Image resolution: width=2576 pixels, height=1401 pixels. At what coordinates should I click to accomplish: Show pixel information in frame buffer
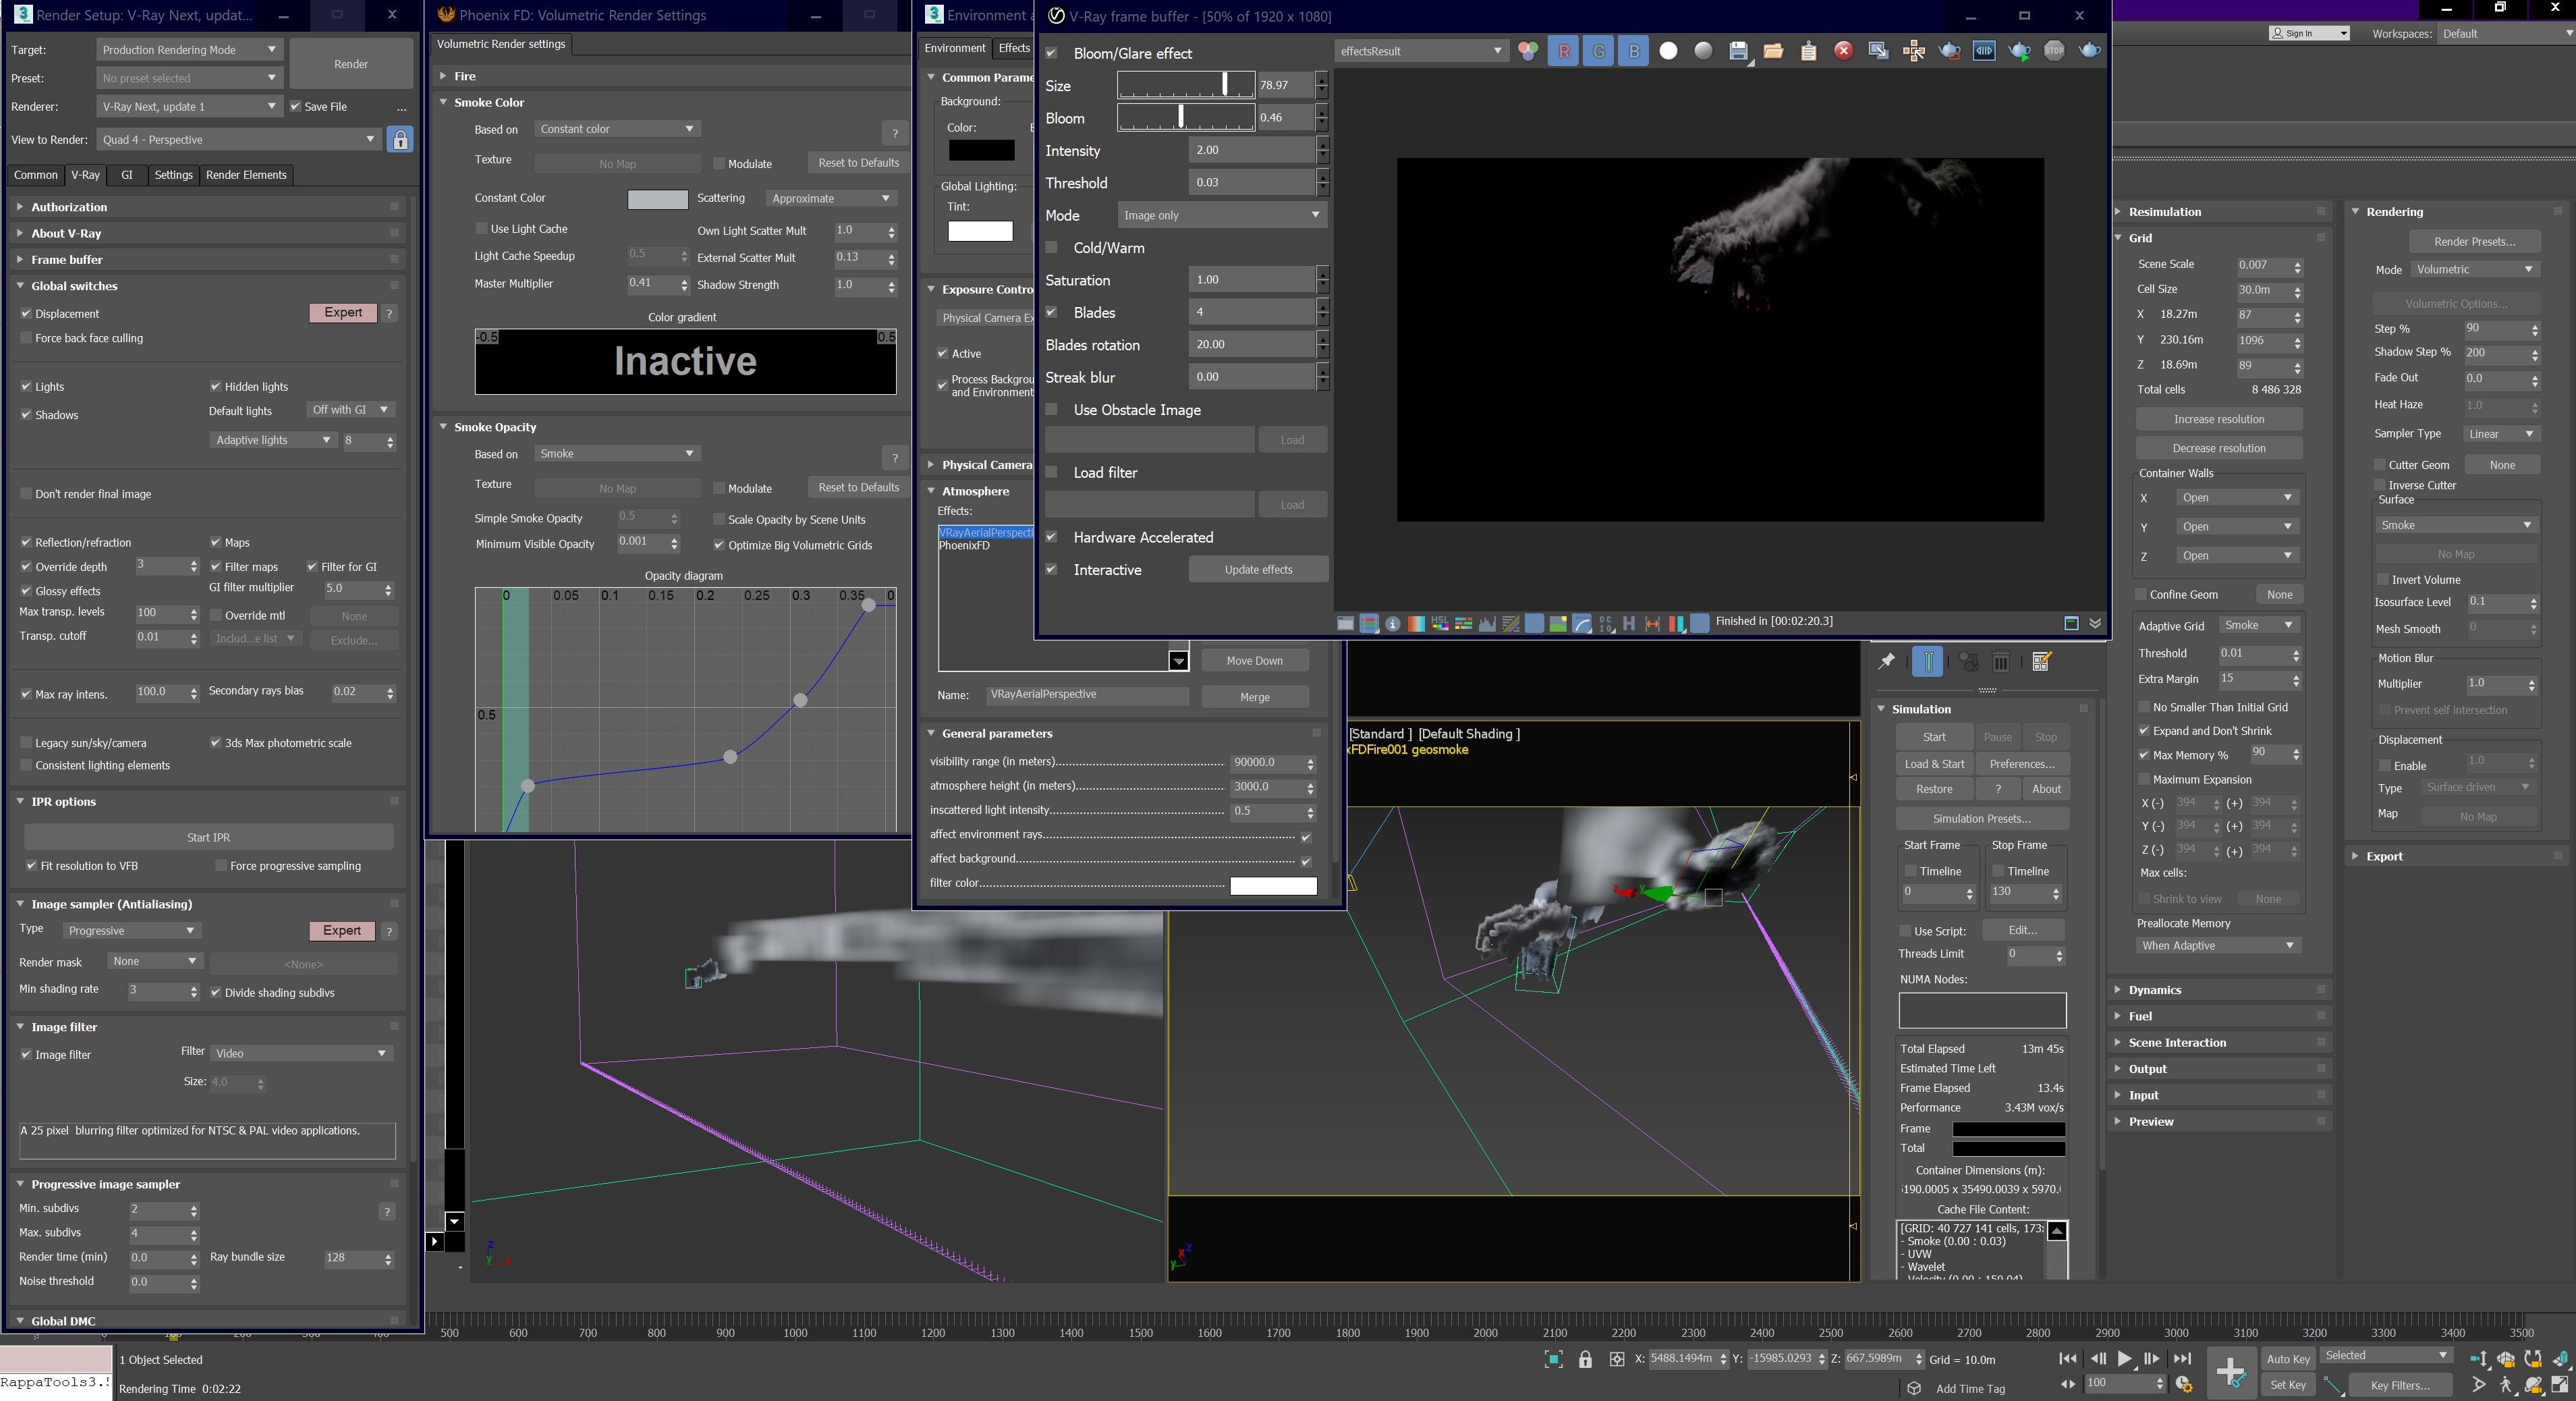(x=1393, y=624)
